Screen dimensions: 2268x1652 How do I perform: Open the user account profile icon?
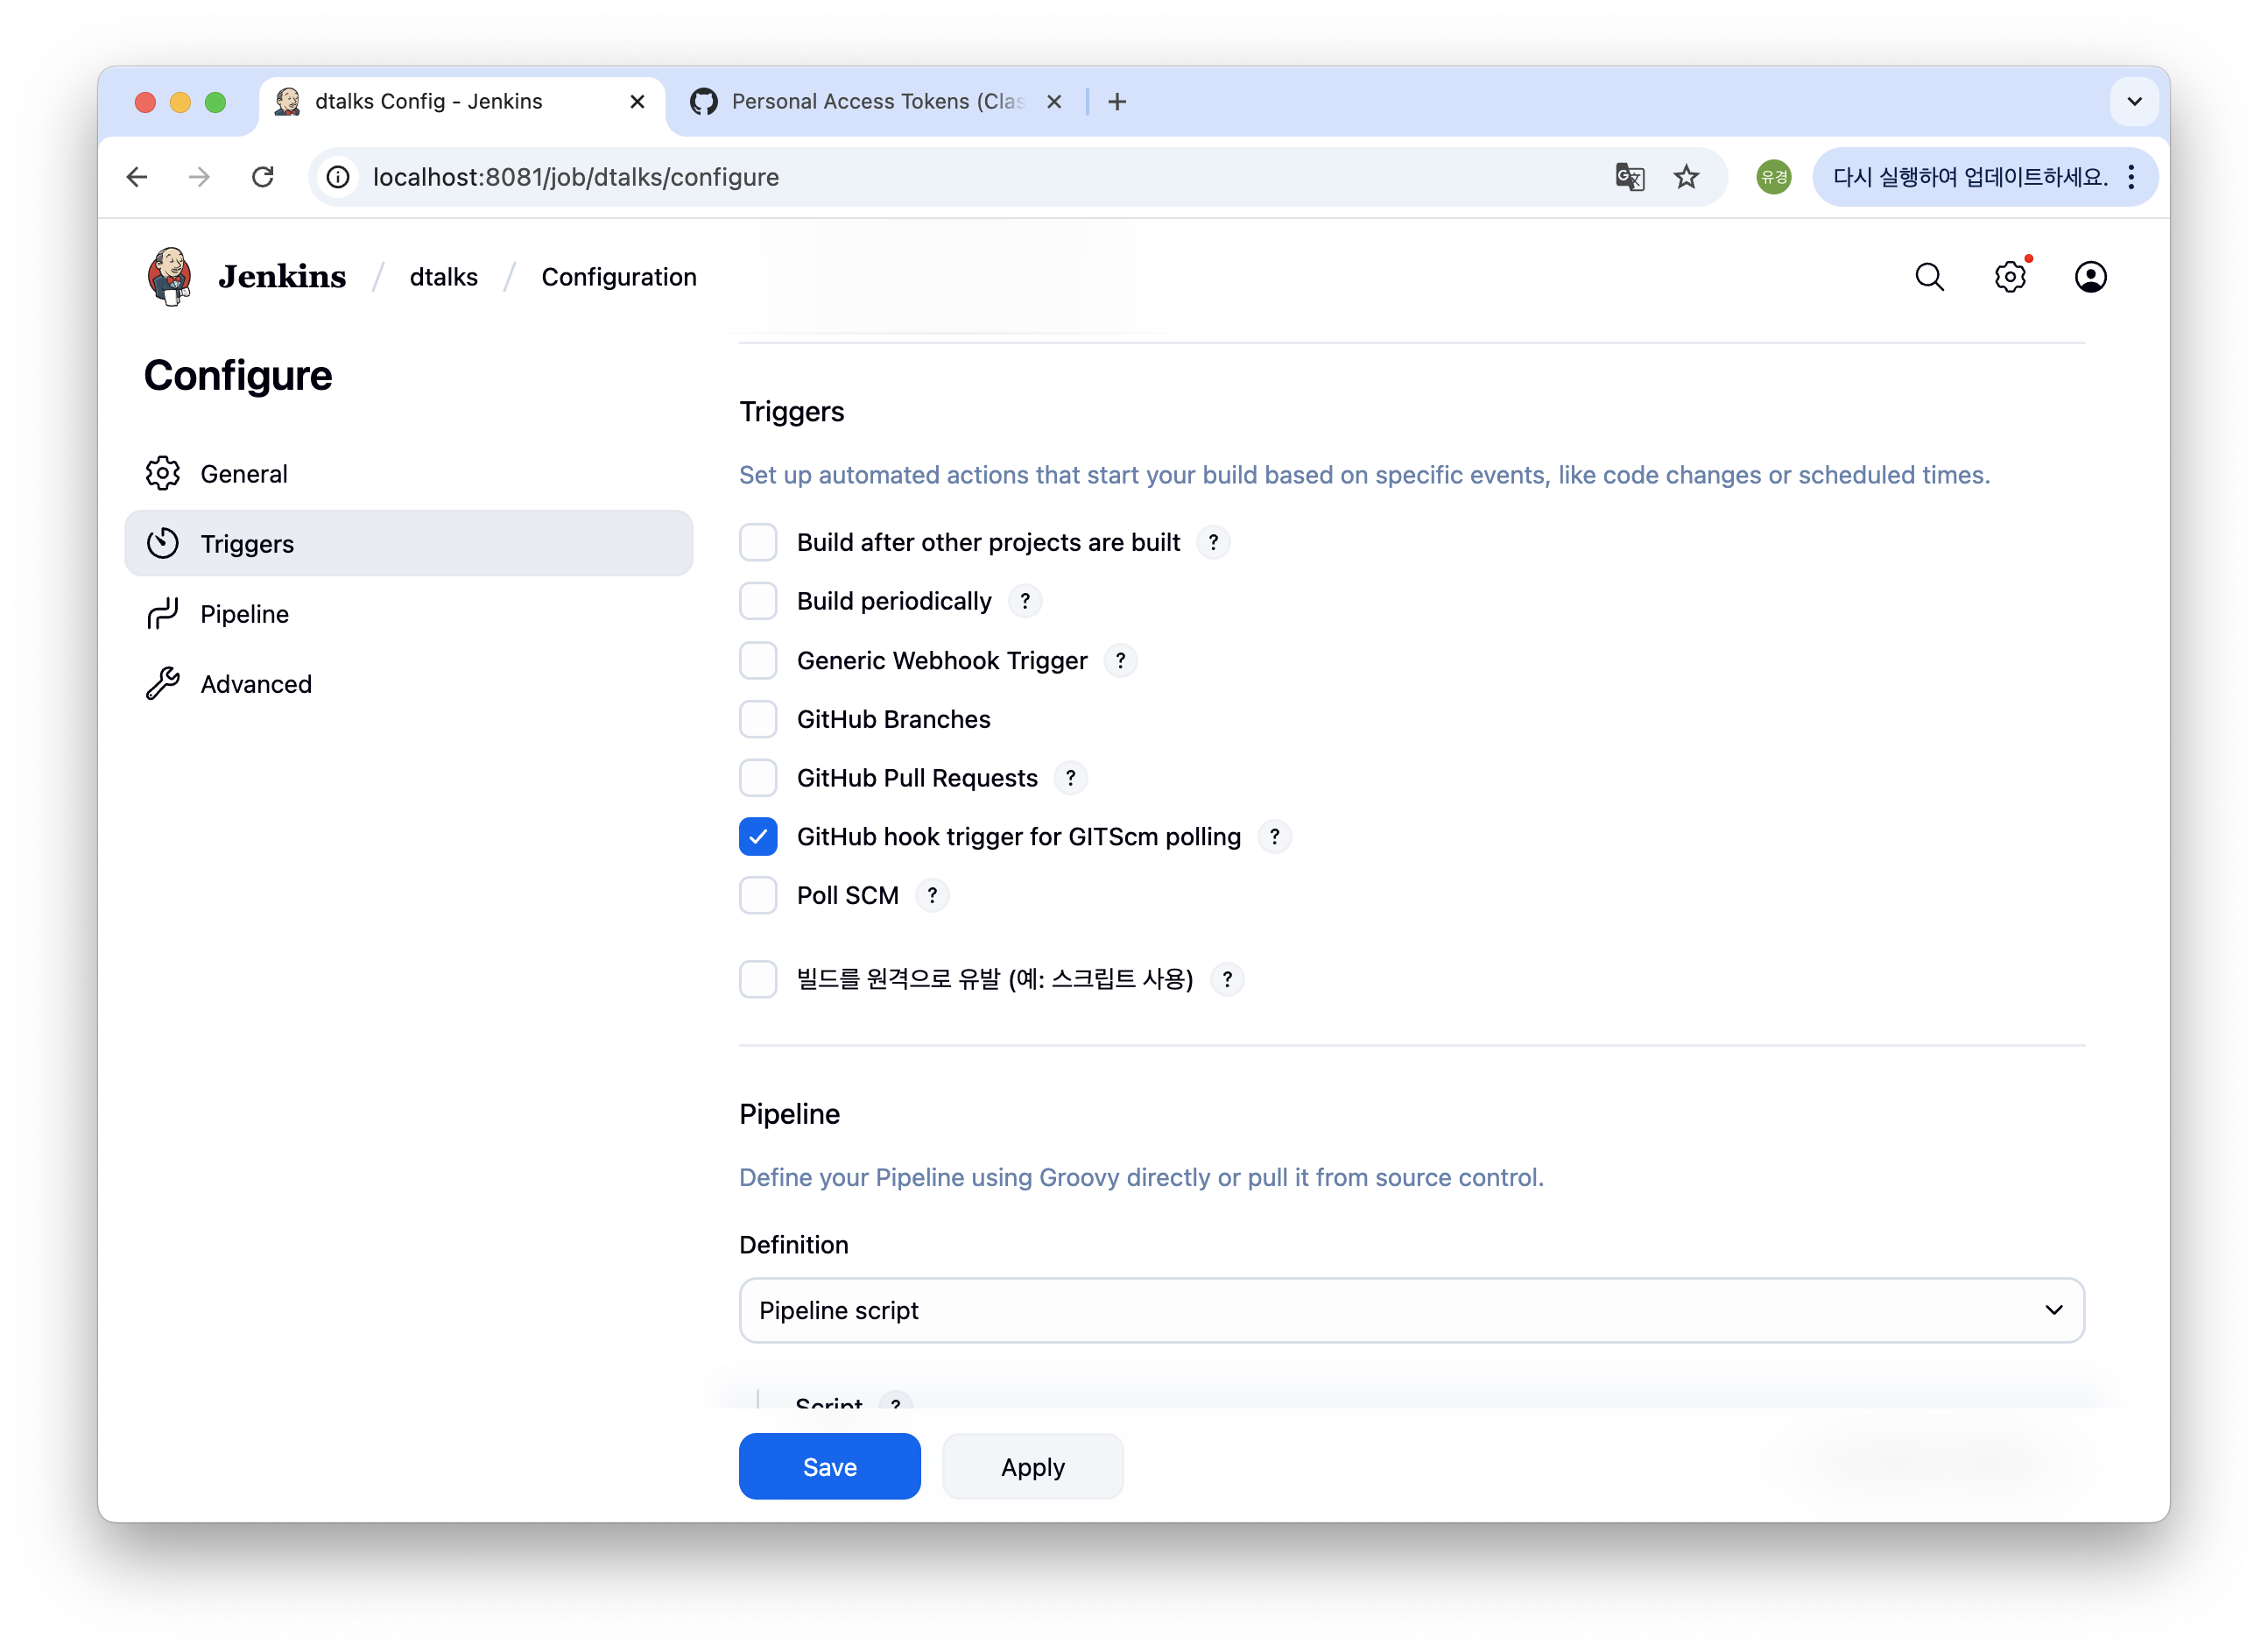tap(2090, 277)
